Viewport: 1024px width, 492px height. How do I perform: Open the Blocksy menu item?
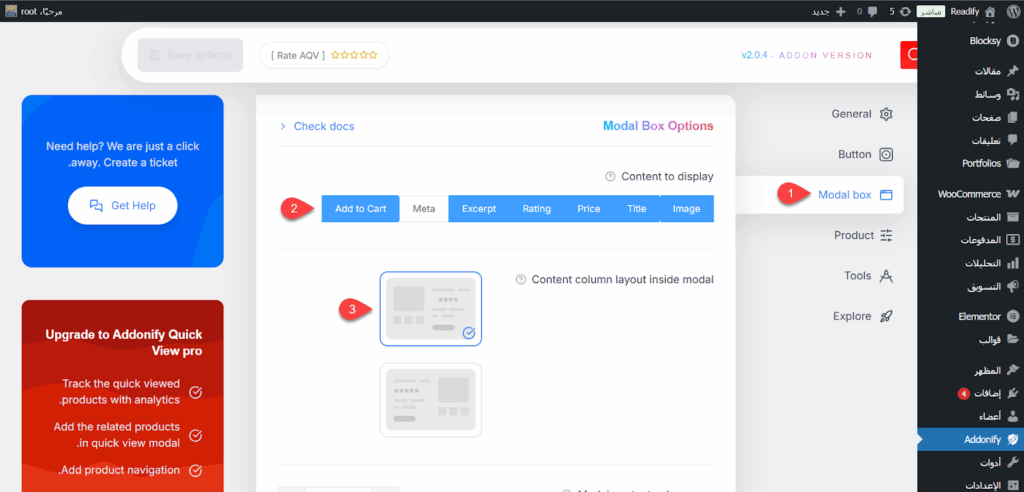(970, 41)
